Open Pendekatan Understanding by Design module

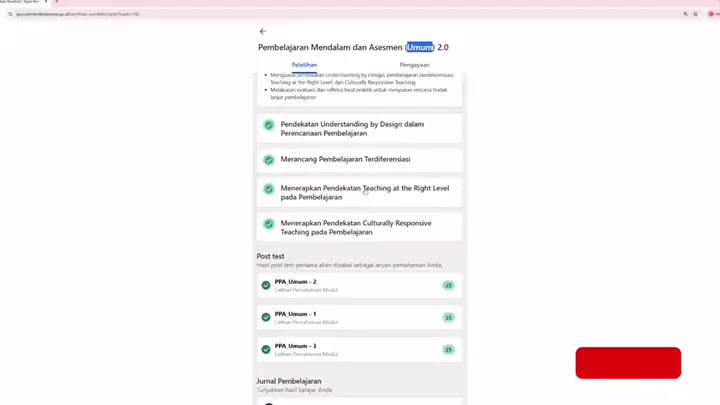pos(352,129)
